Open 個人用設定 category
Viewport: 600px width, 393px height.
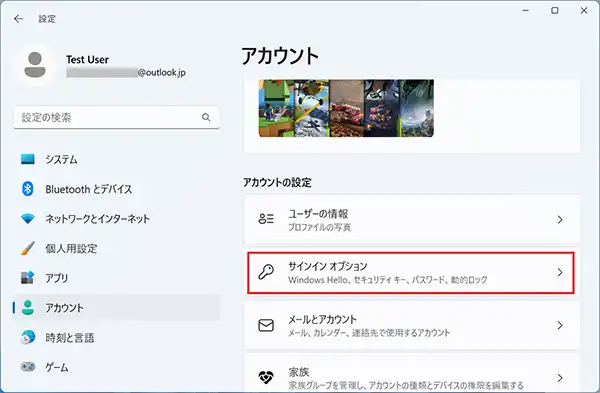tap(117, 248)
